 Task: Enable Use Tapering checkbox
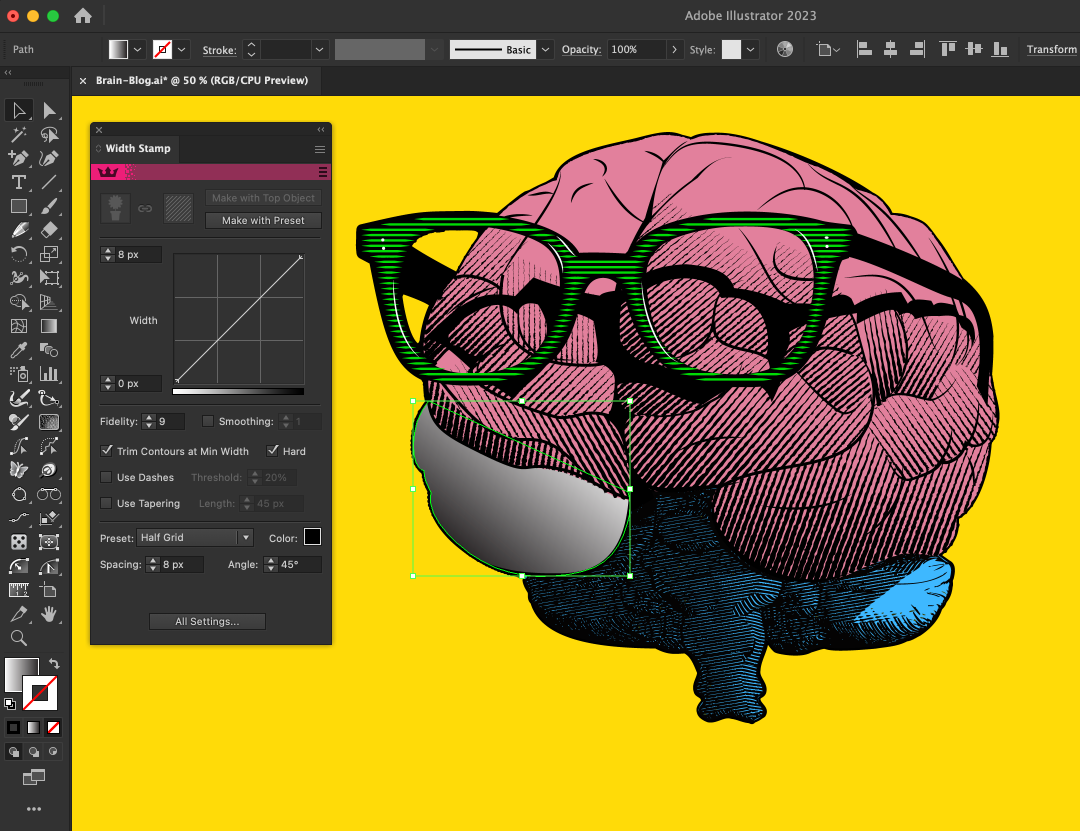pos(106,503)
